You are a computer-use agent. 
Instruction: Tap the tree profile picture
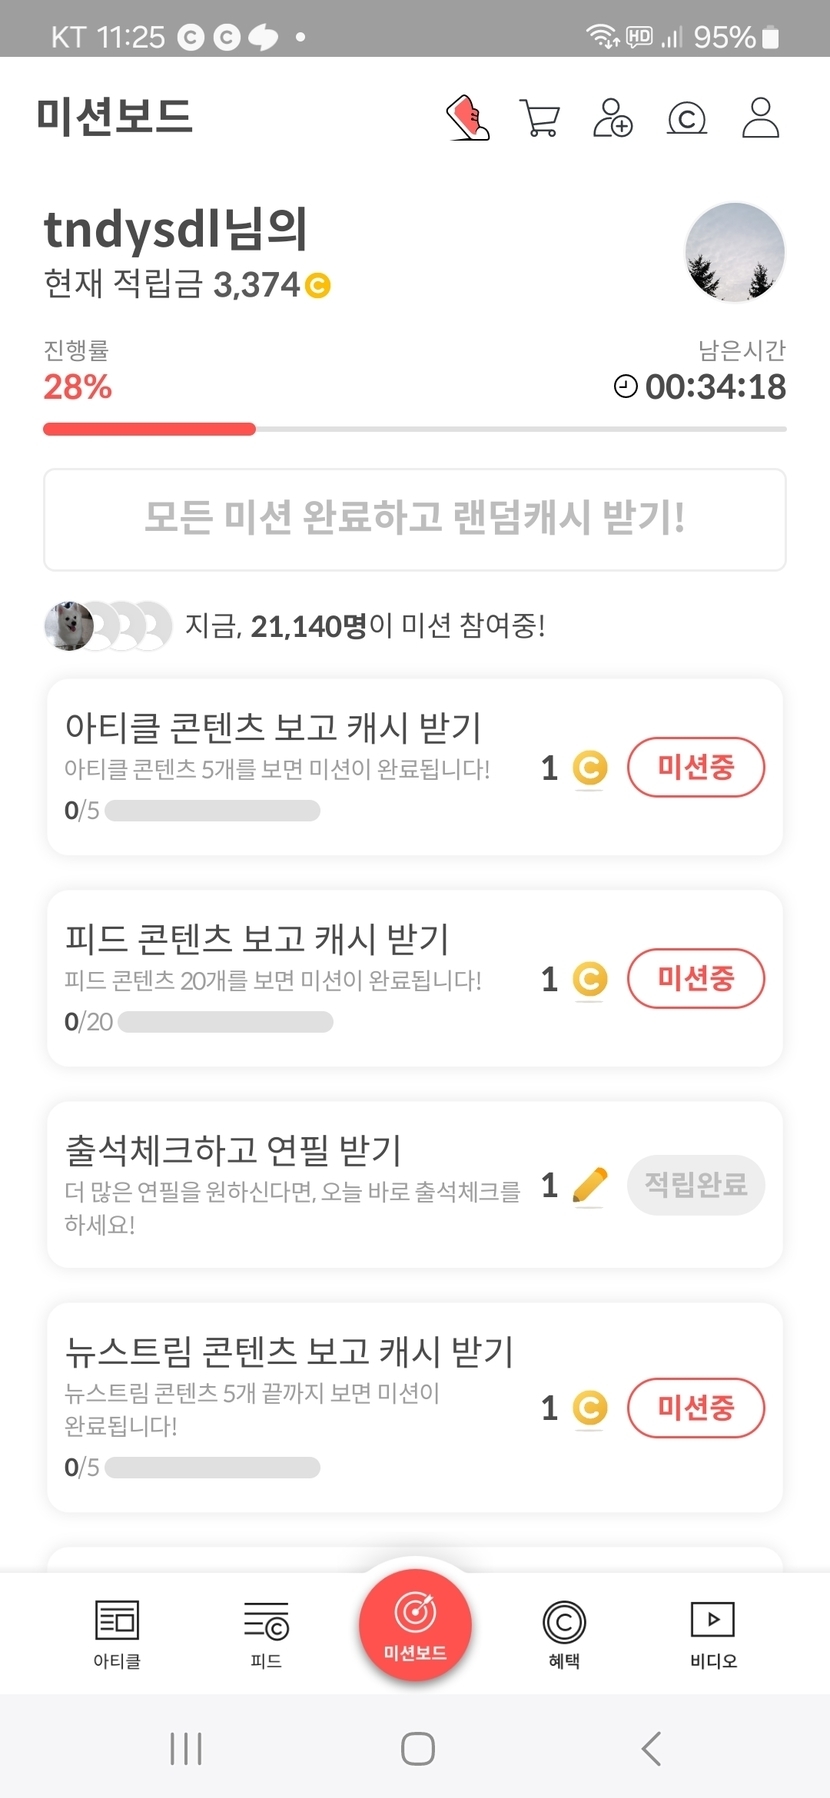point(735,253)
